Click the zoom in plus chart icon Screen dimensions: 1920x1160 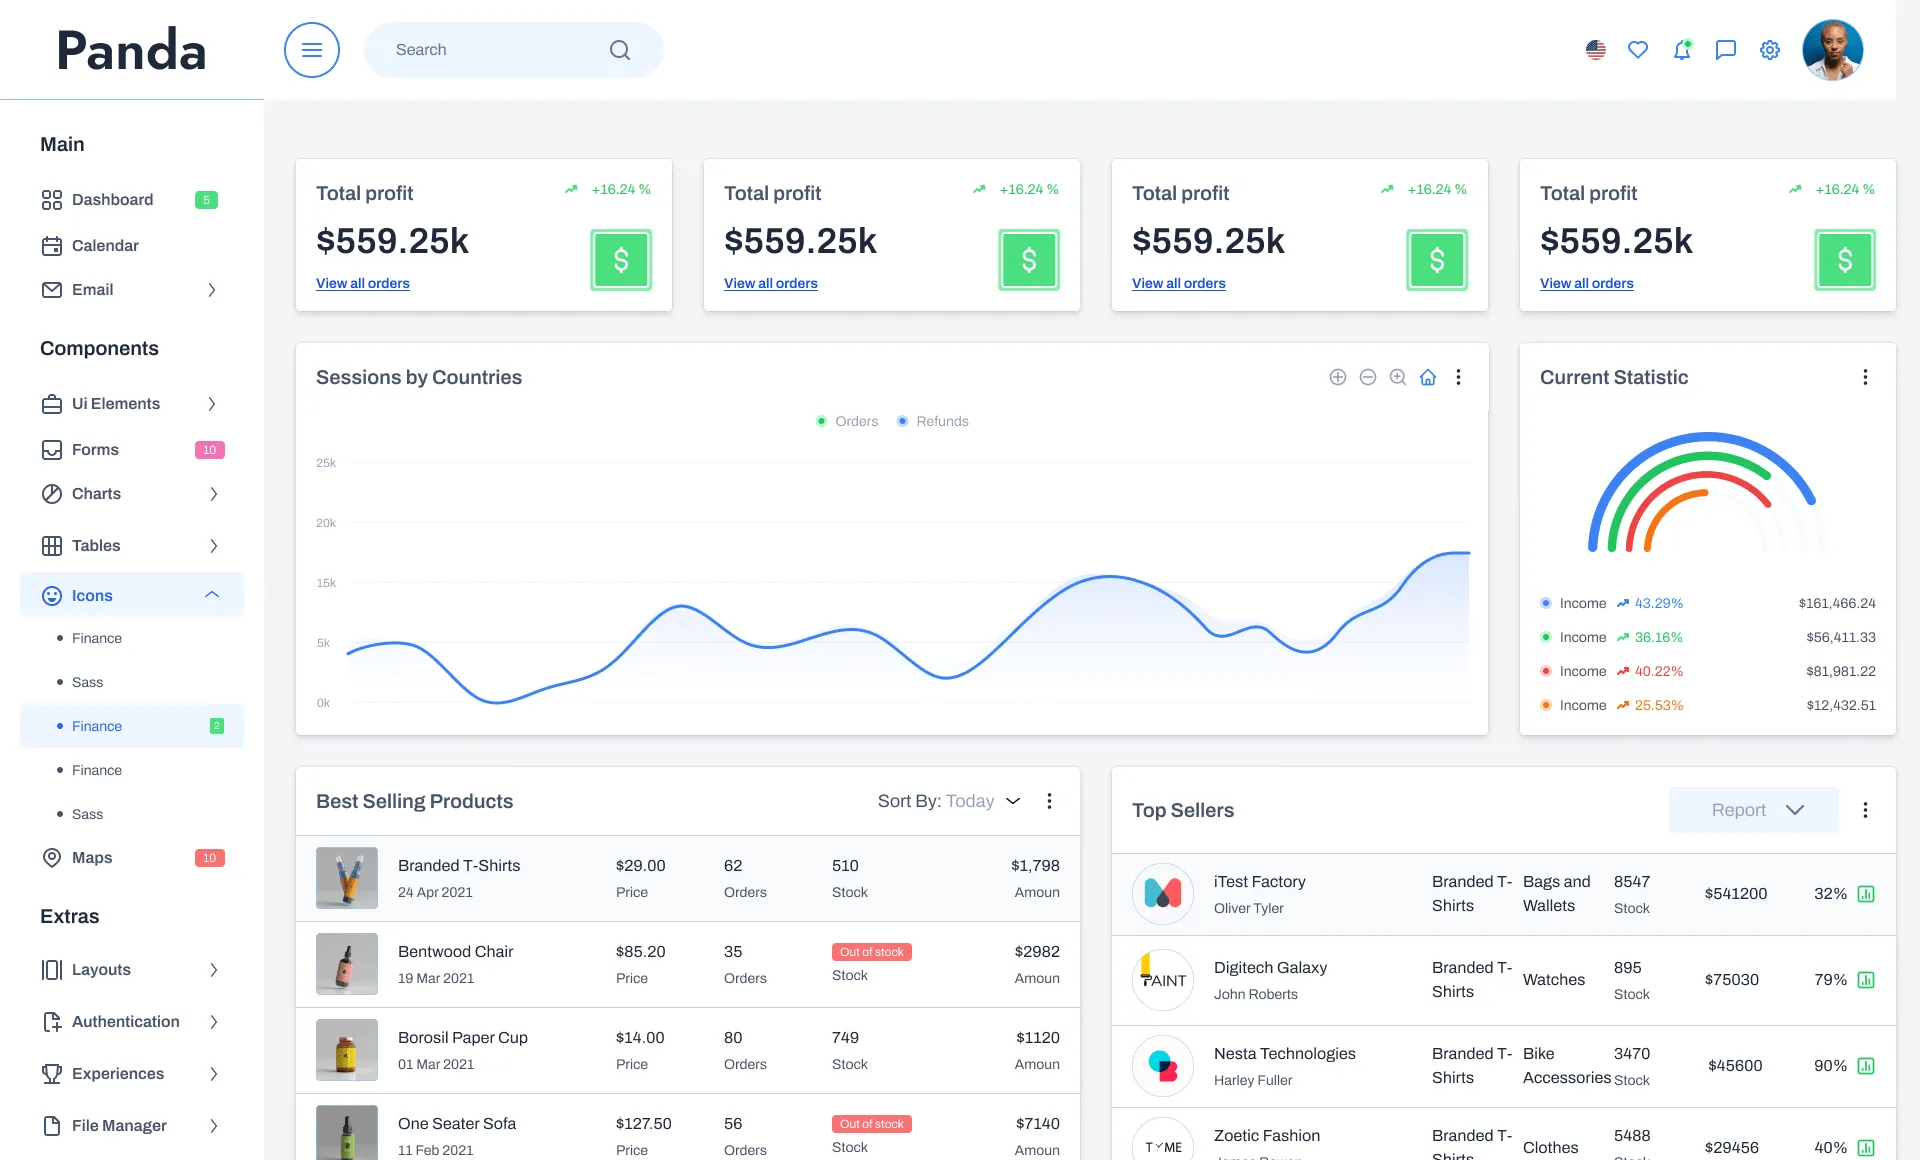pyautogui.click(x=1338, y=377)
